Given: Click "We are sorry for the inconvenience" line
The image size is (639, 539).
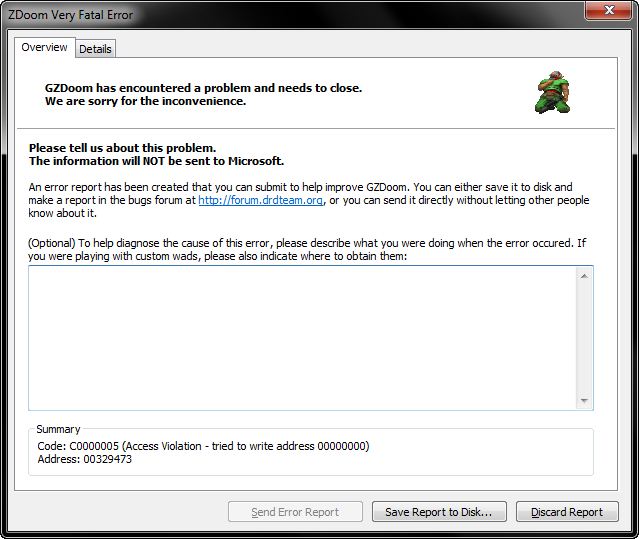Looking at the screenshot, I should pyautogui.click(x=145, y=101).
